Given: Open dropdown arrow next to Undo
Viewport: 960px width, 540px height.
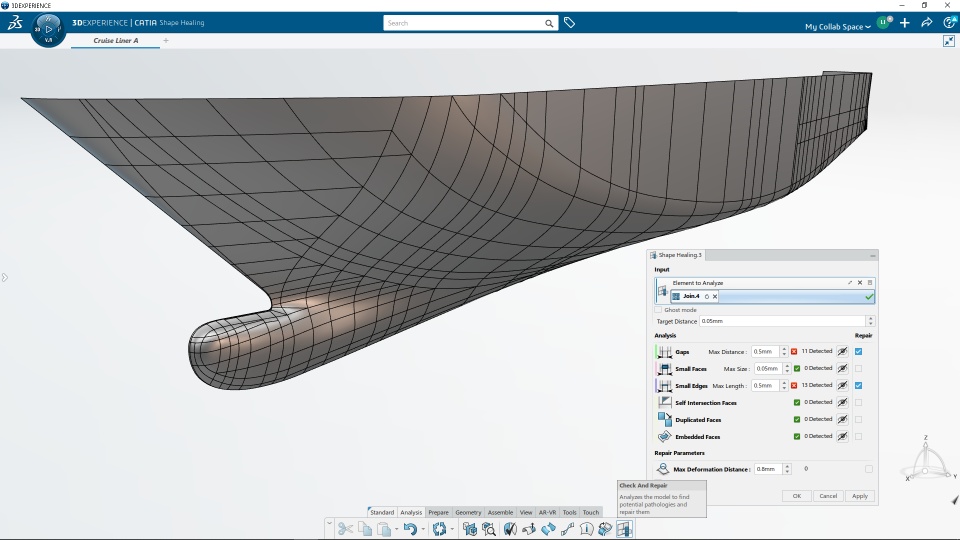Looking at the screenshot, I should pos(423,529).
